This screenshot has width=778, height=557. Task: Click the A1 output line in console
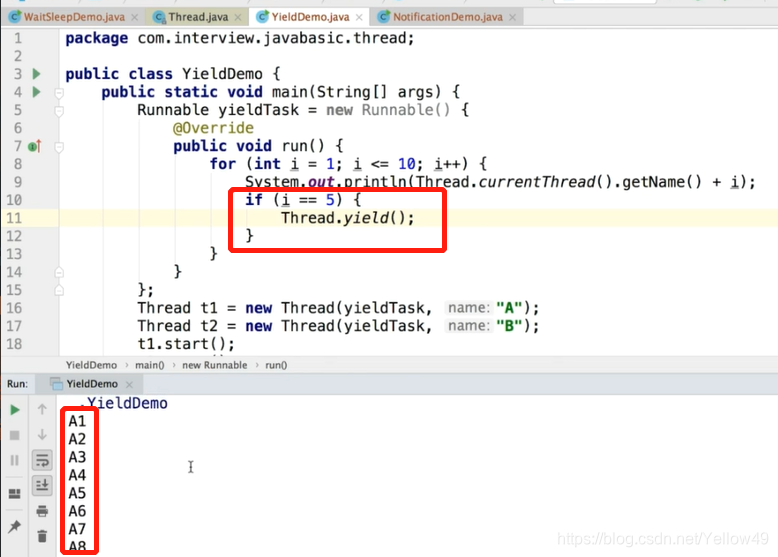(77, 421)
